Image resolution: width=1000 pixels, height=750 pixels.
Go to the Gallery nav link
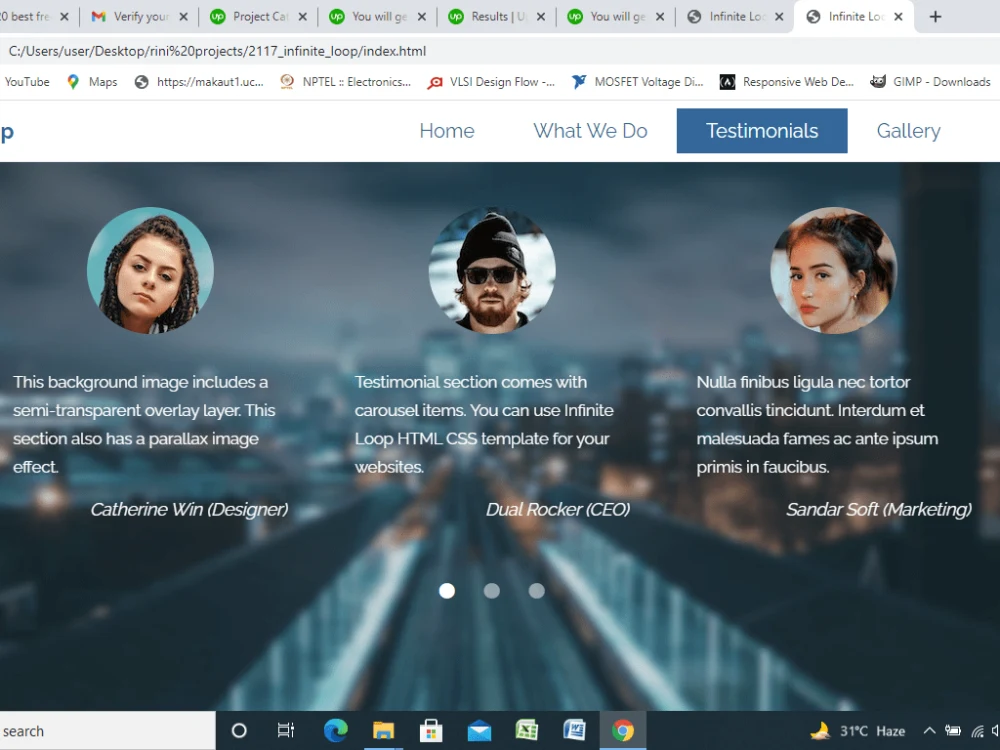pos(908,131)
